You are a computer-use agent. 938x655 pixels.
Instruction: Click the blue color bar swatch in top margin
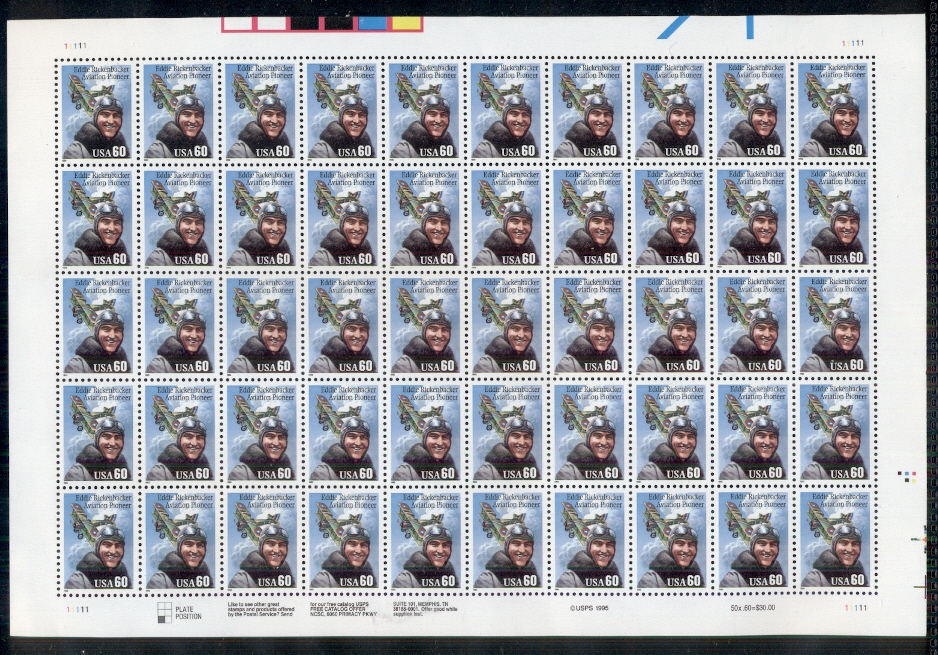click(x=374, y=24)
